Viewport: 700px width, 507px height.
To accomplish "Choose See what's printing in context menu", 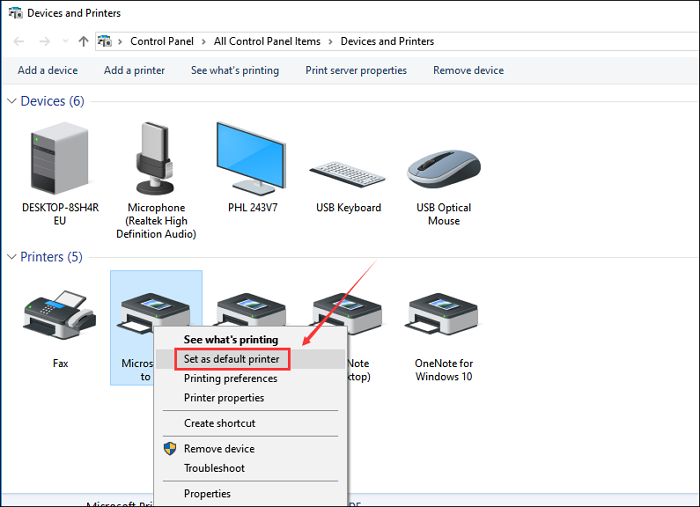I will click(x=231, y=340).
